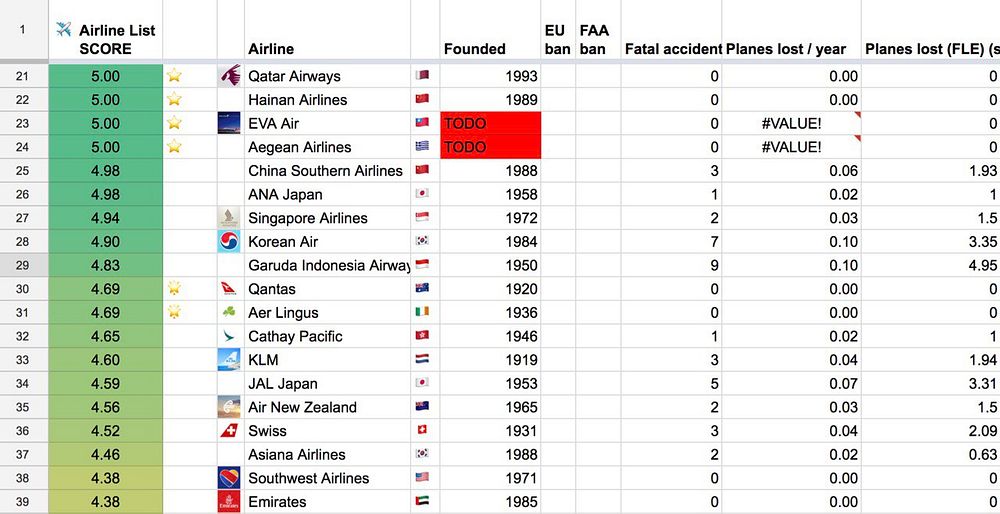Screen dimensions: 1000x514
Task: Click the Cathay Pacific logo icon
Action: [230, 336]
